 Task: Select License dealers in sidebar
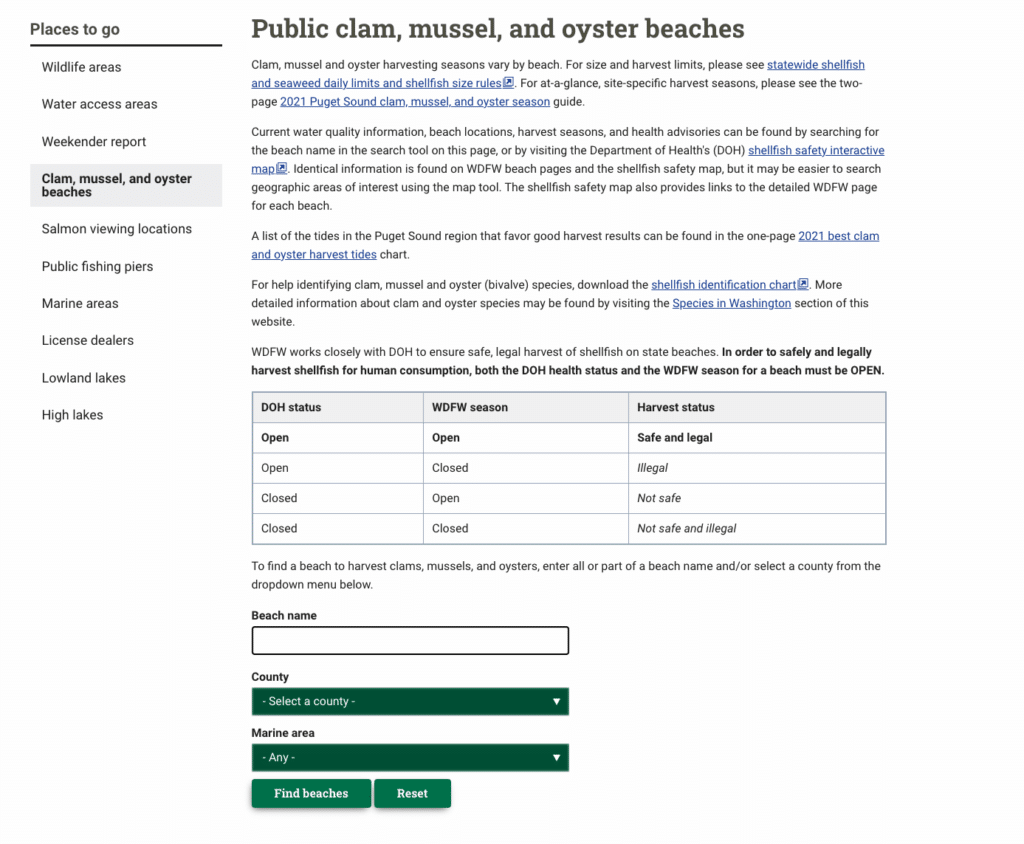coord(87,341)
